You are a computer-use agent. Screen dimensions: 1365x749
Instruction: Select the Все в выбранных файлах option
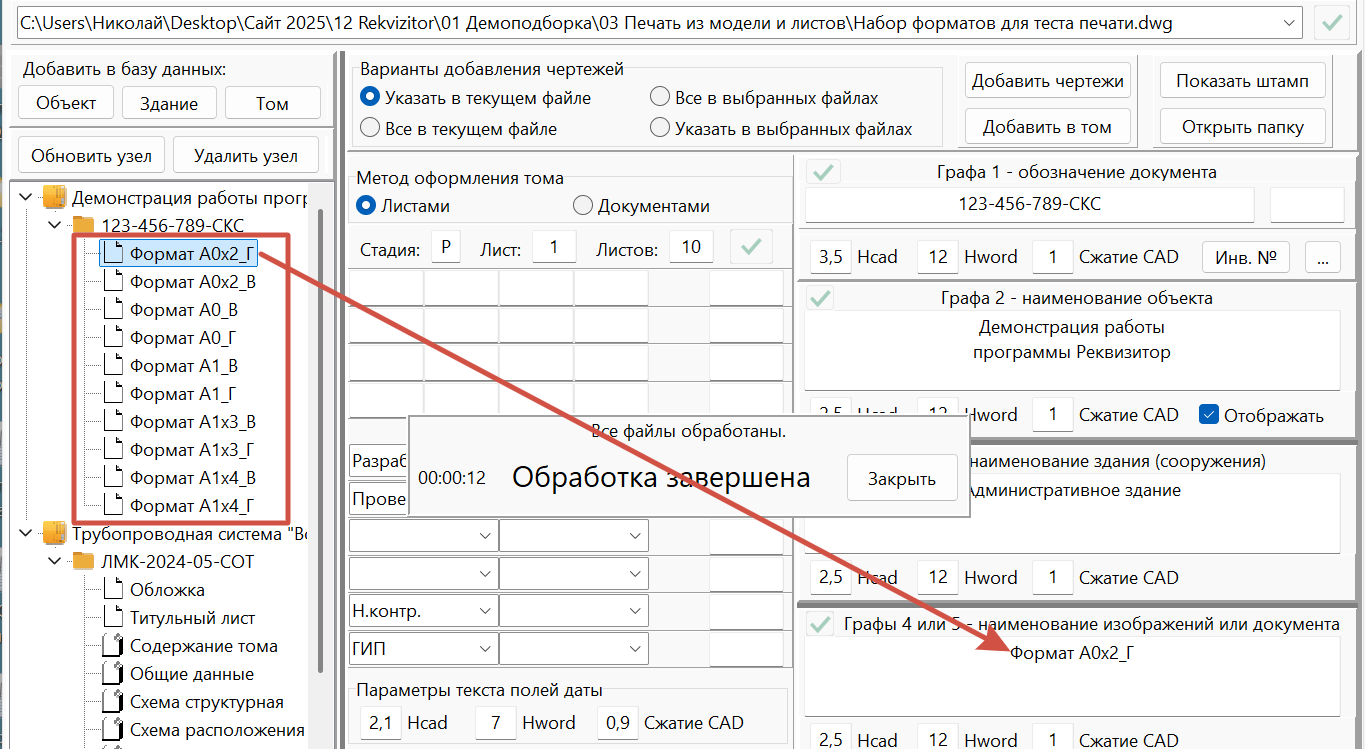click(659, 98)
